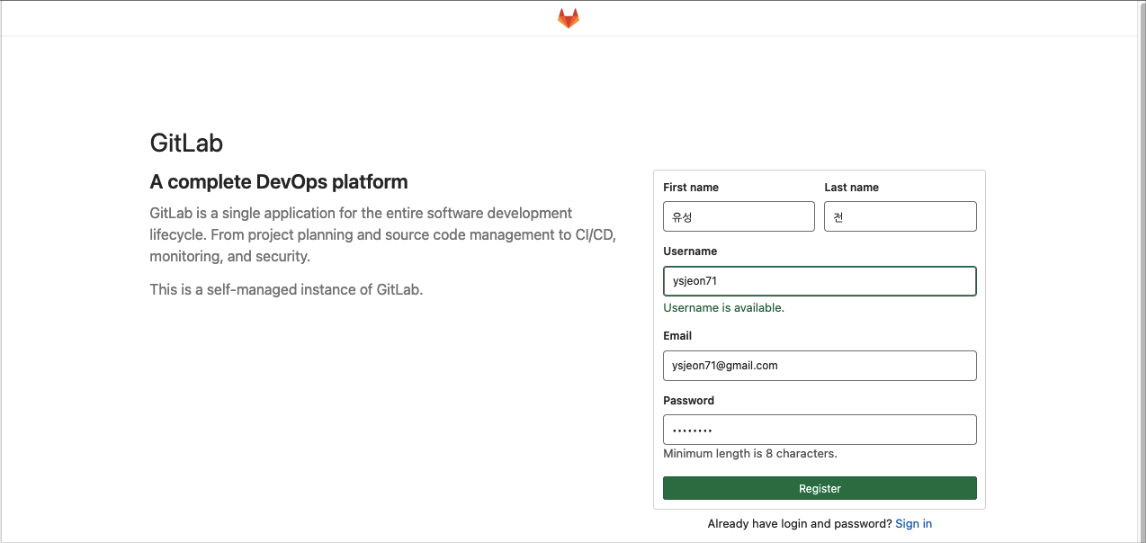This screenshot has height=543, width=1146.
Task: Click the Email label
Action: pos(678,336)
